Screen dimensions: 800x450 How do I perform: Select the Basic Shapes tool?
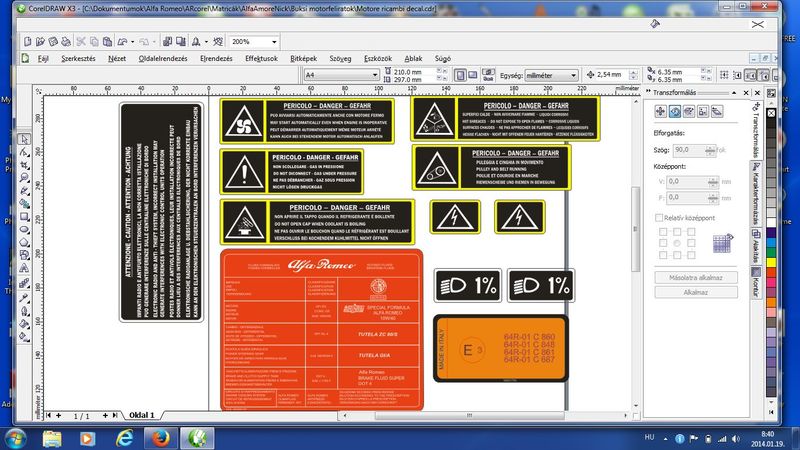[24, 255]
